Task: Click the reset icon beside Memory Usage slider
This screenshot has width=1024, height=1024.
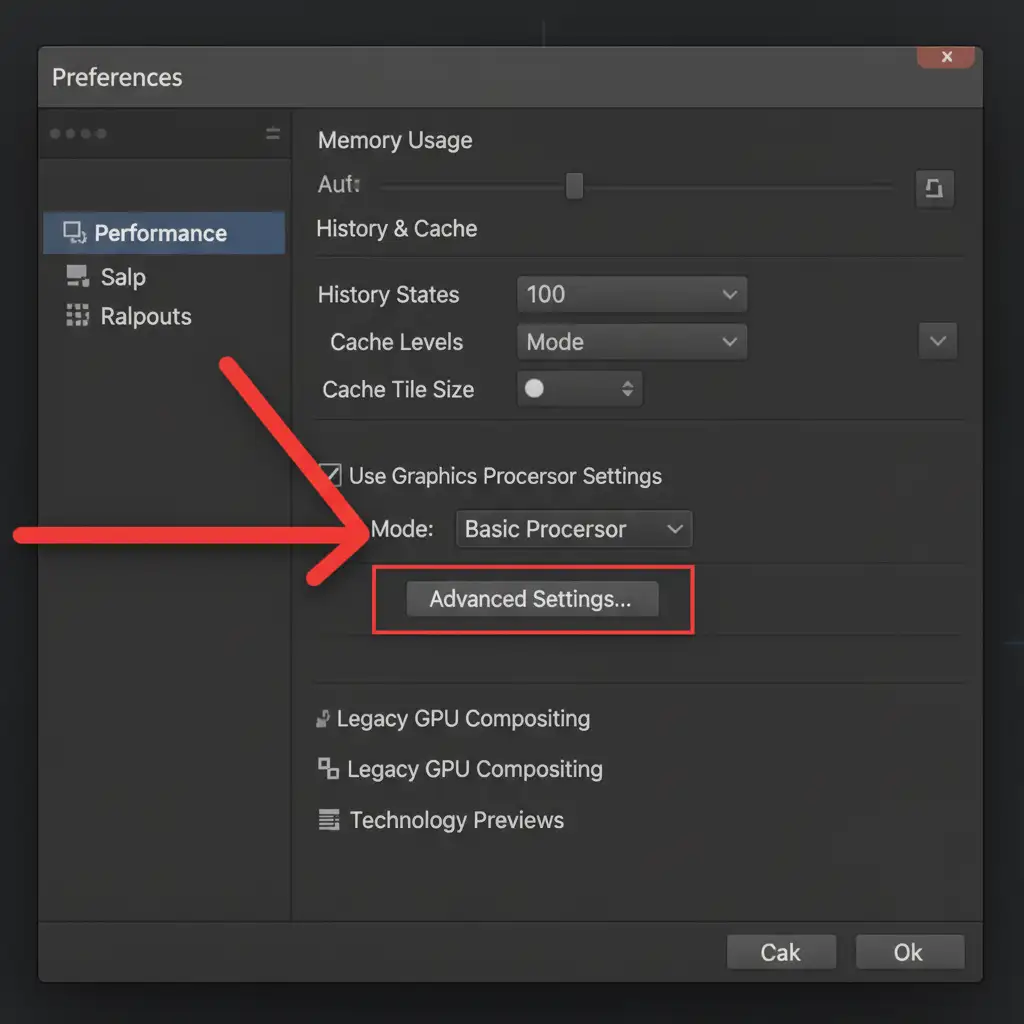Action: tap(934, 188)
